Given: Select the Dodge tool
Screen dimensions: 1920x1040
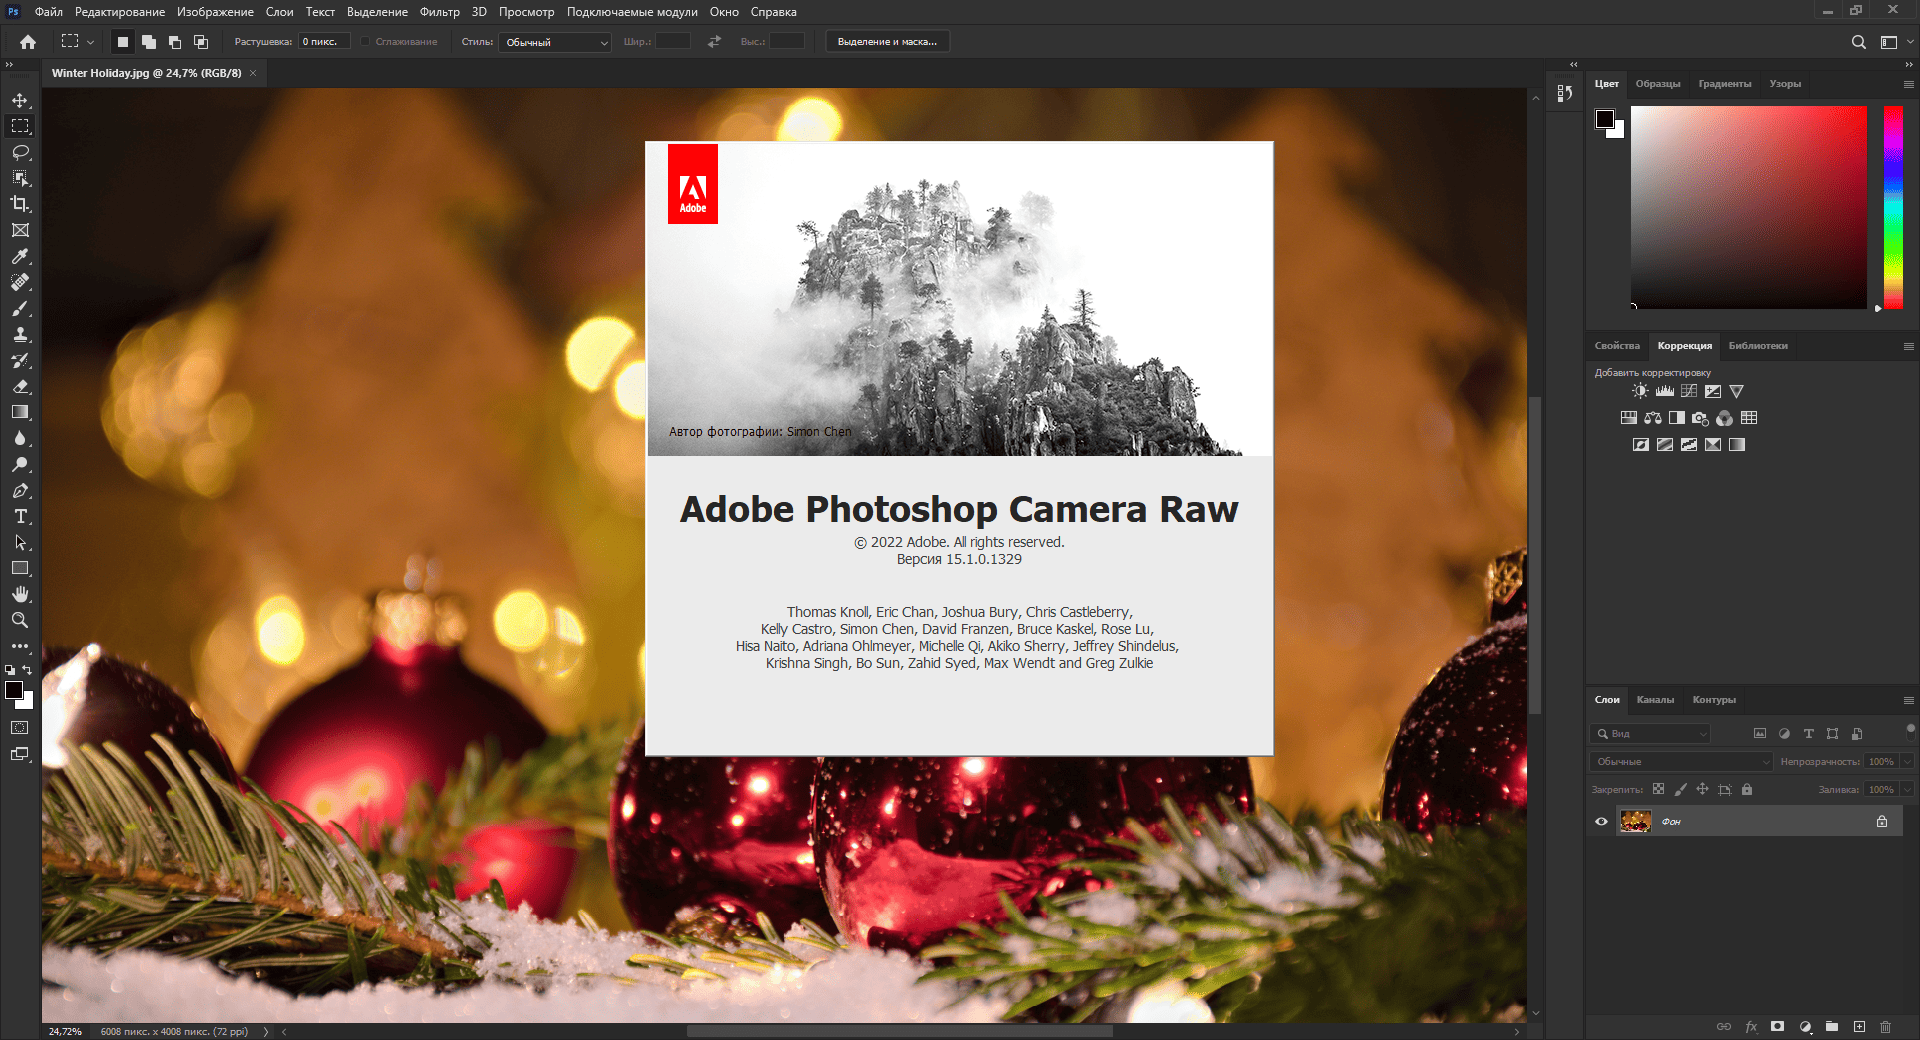Looking at the screenshot, I should coord(20,464).
